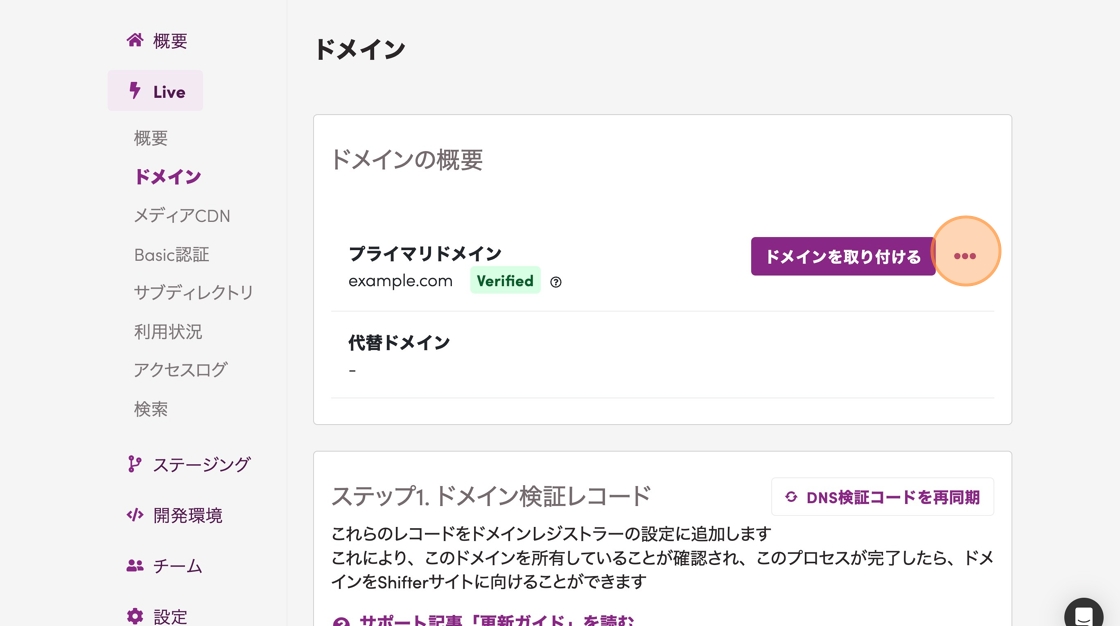Click the staging branch icon

pos(135,464)
